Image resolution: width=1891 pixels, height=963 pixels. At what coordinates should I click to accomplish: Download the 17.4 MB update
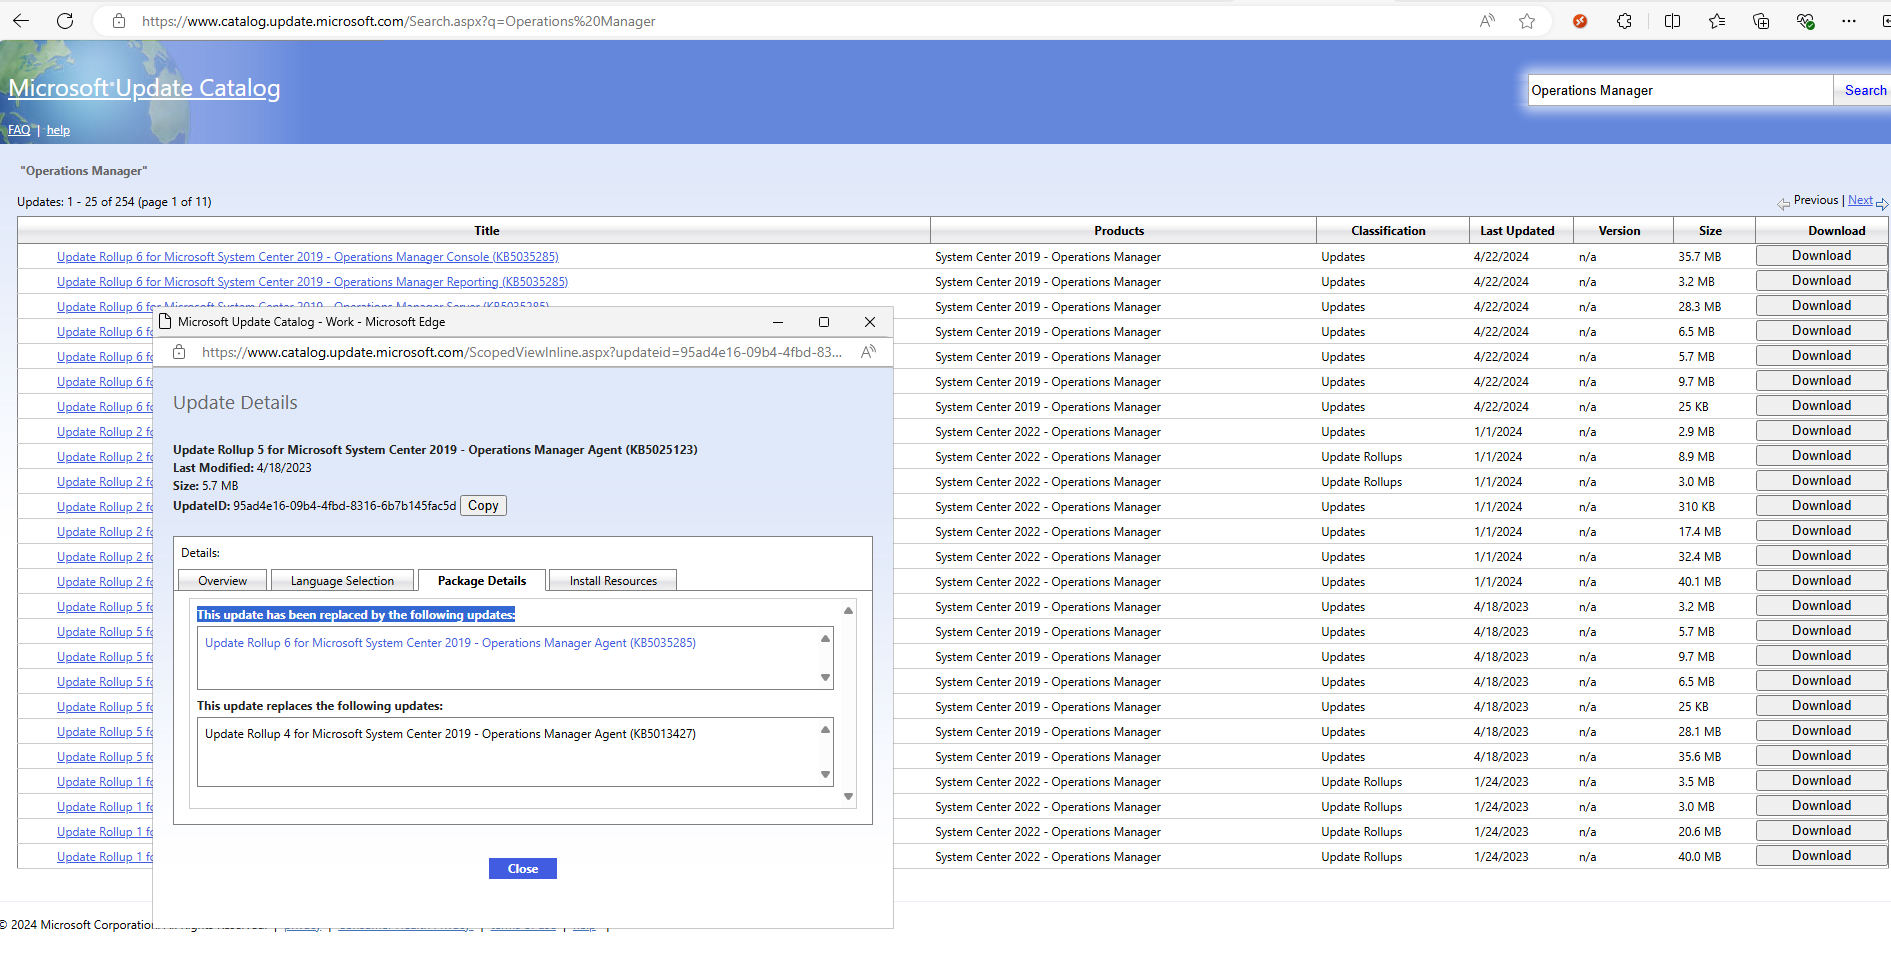(x=1821, y=531)
